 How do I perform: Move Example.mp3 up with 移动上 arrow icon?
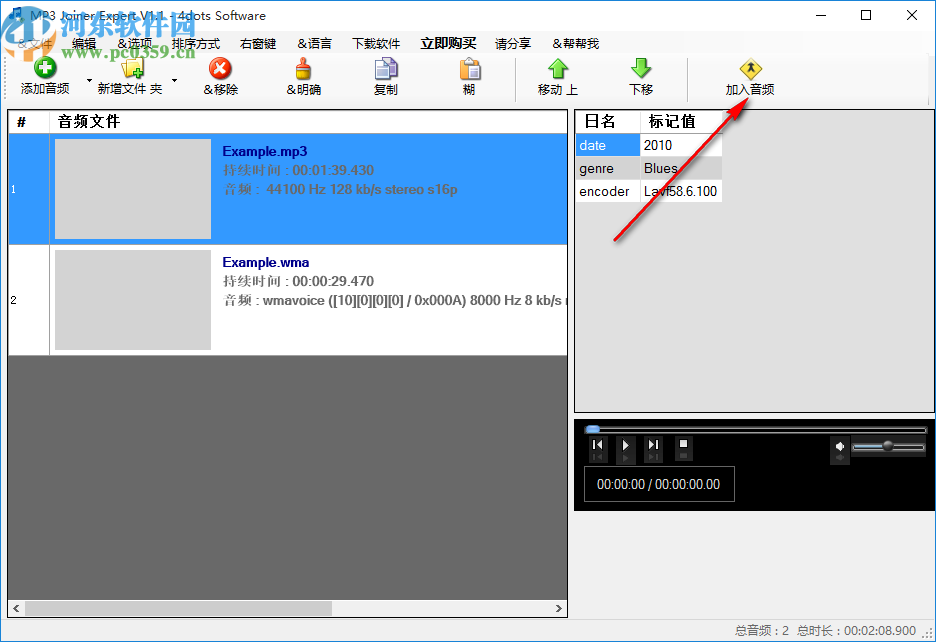pyautogui.click(x=556, y=72)
